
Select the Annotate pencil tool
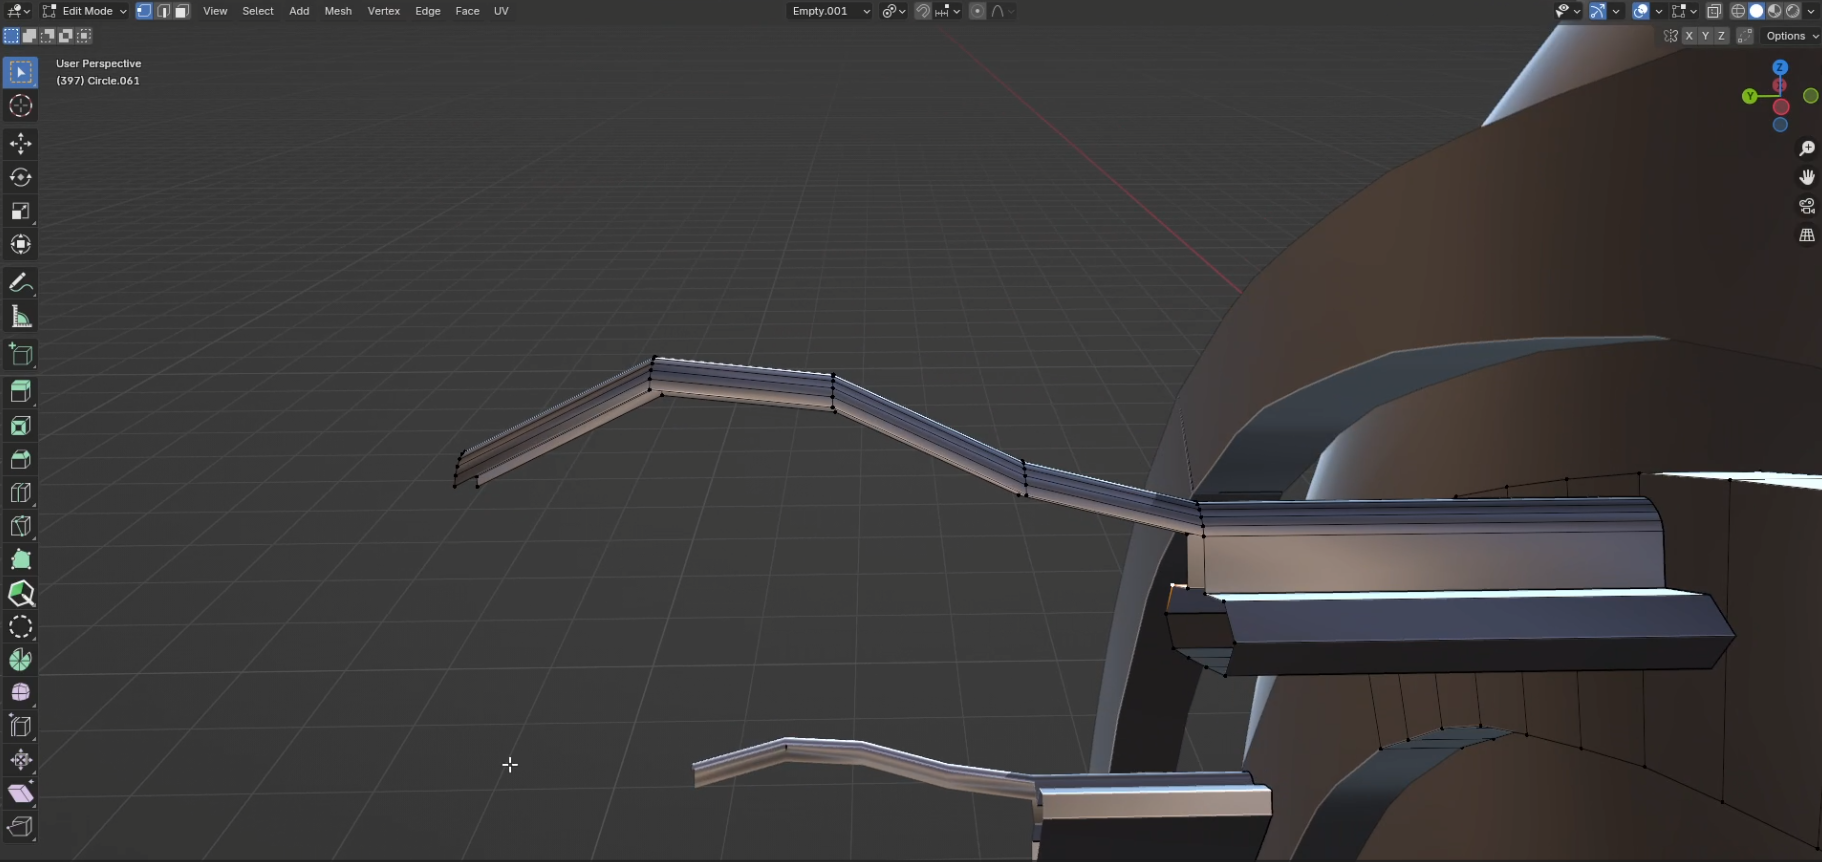[x=21, y=284]
